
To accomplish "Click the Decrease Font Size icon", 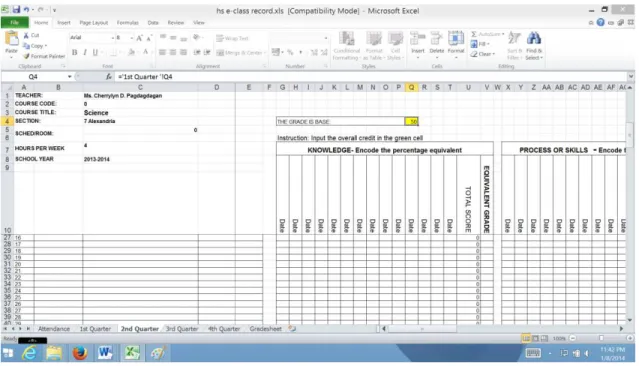I will click(149, 38).
